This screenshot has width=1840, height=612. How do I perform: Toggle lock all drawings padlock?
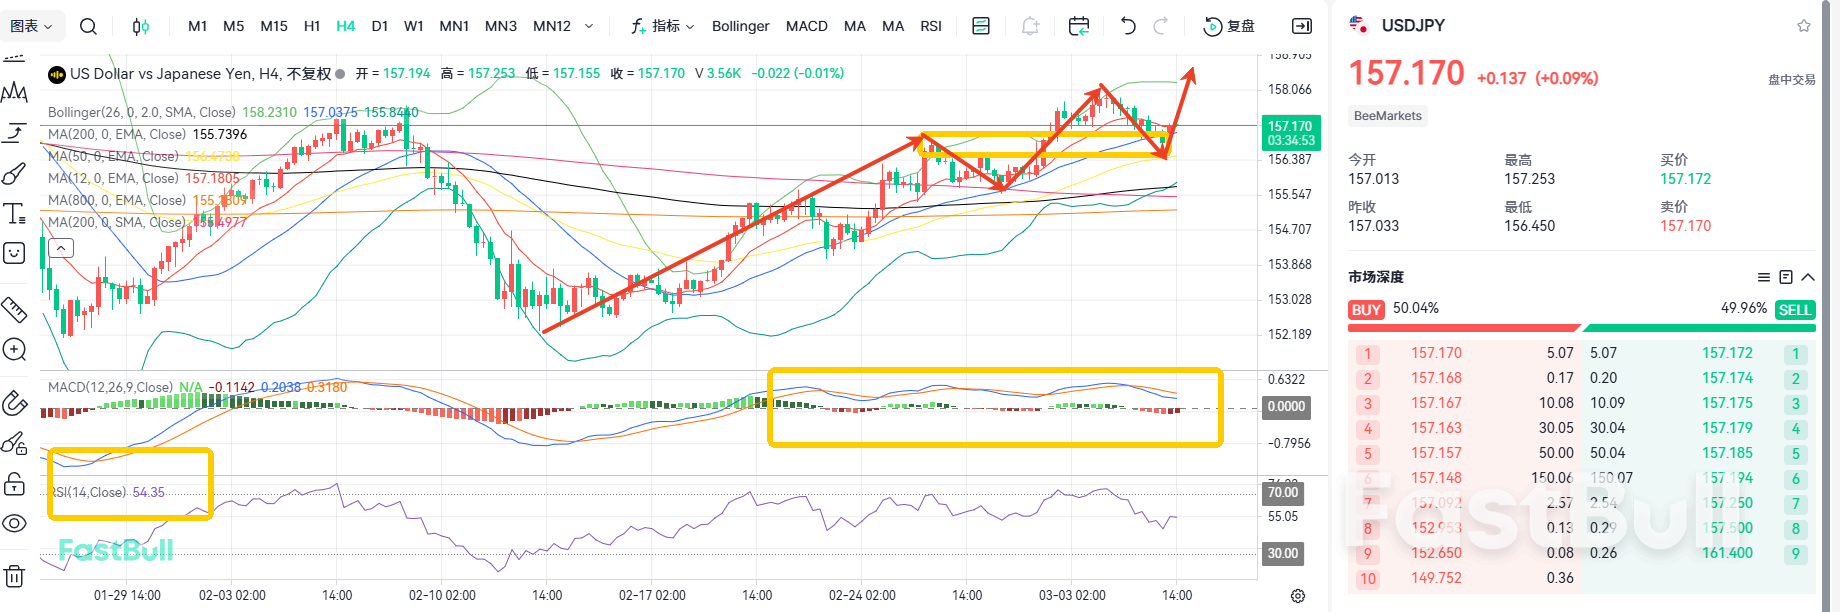pyautogui.click(x=14, y=484)
